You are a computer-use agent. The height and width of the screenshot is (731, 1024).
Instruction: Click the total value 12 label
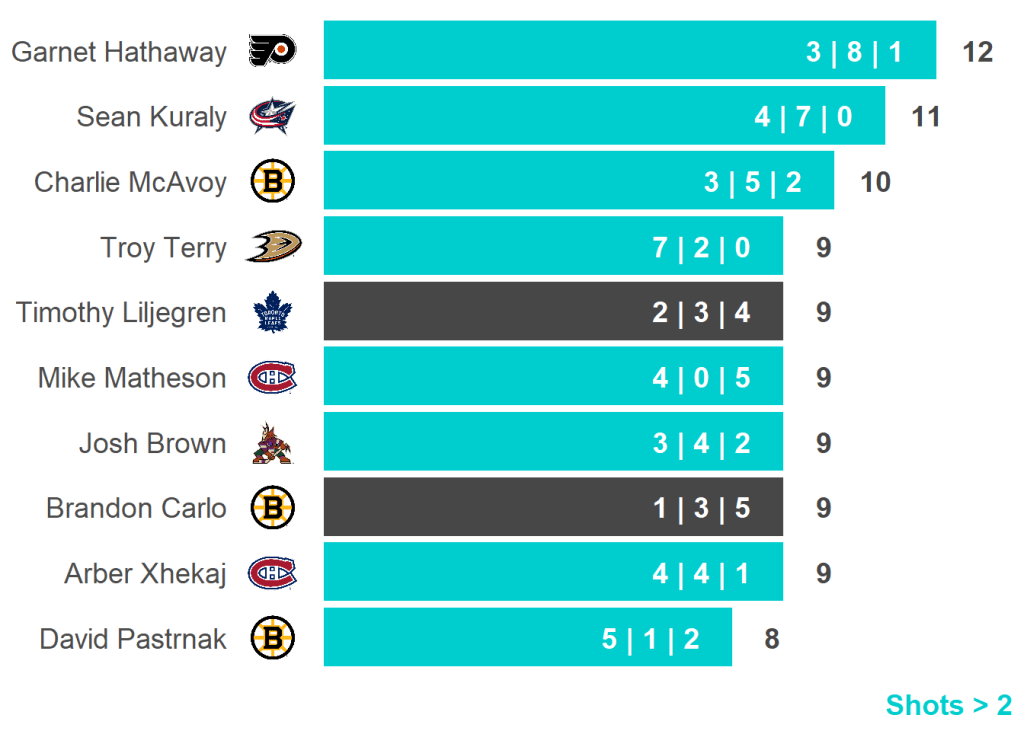[977, 52]
